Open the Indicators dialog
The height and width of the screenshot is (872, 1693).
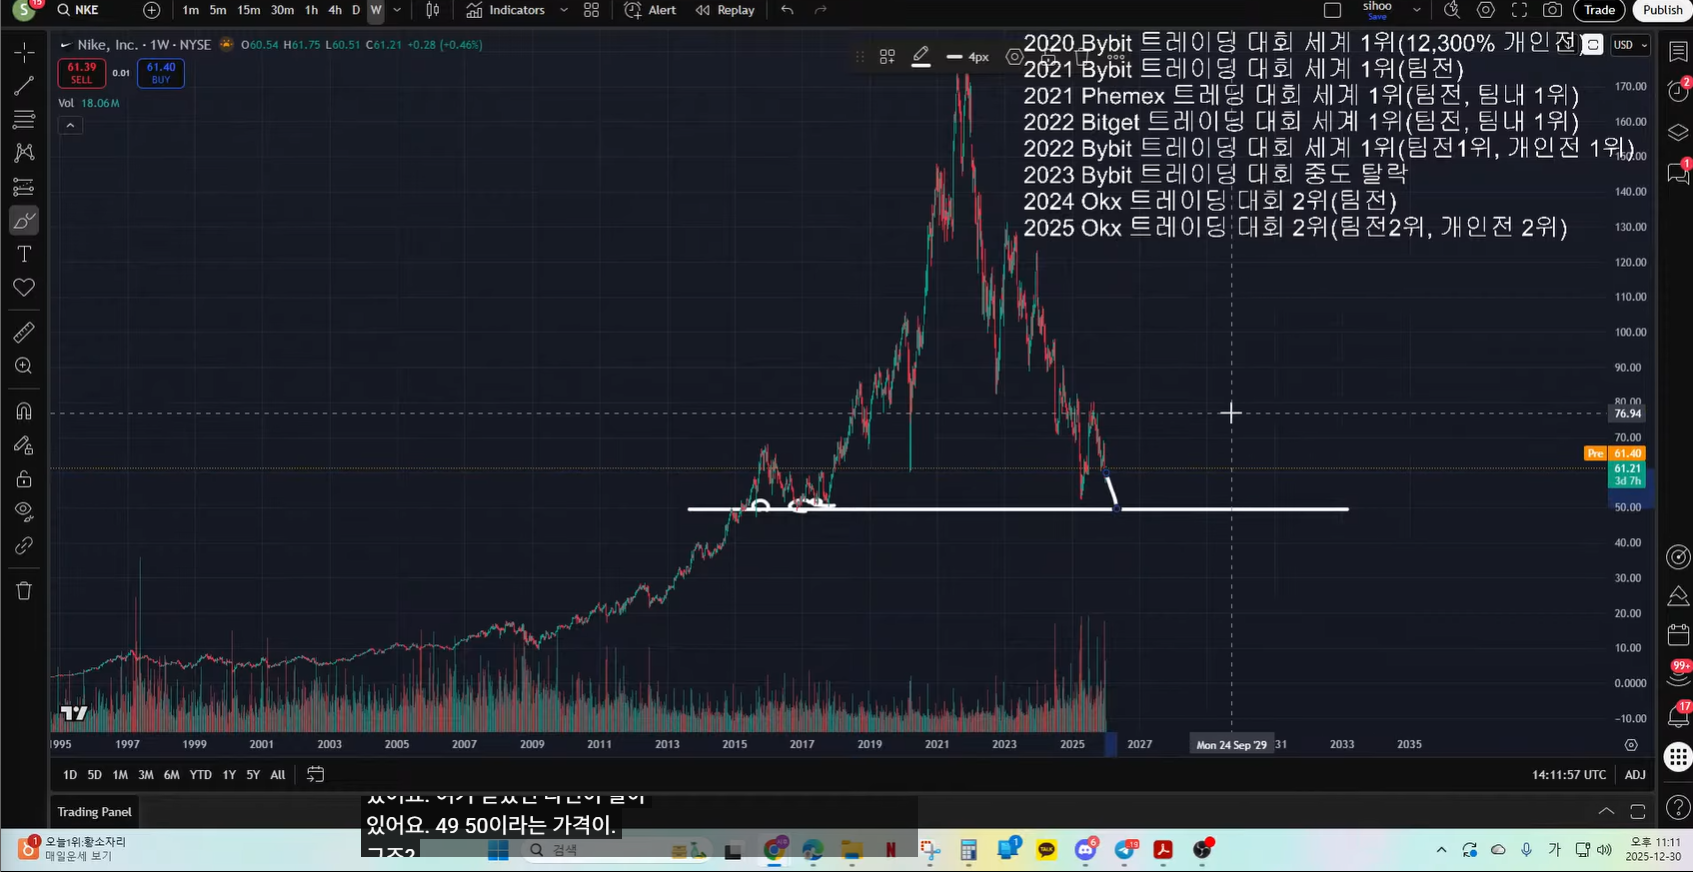pos(506,10)
